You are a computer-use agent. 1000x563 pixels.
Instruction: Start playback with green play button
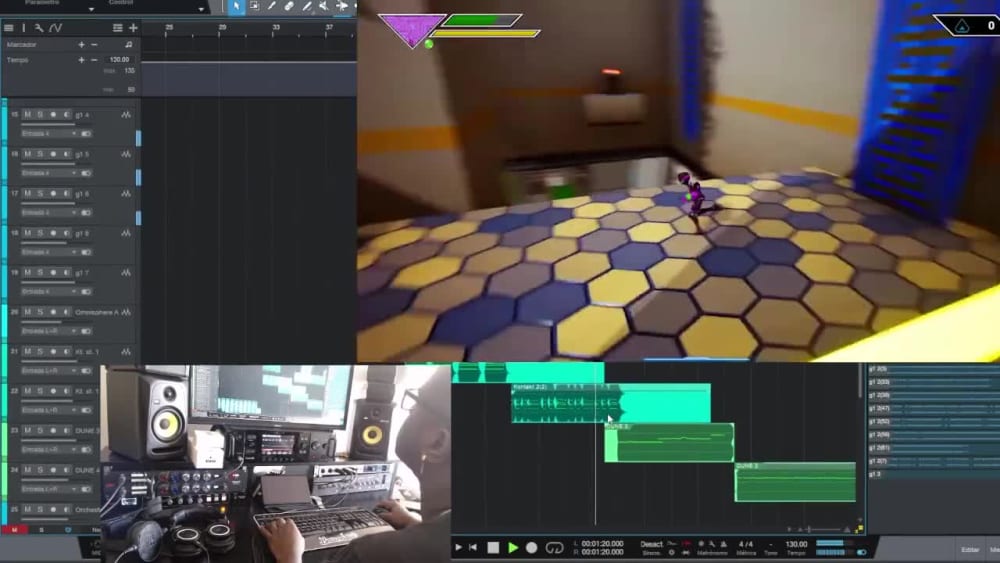click(513, 548)
